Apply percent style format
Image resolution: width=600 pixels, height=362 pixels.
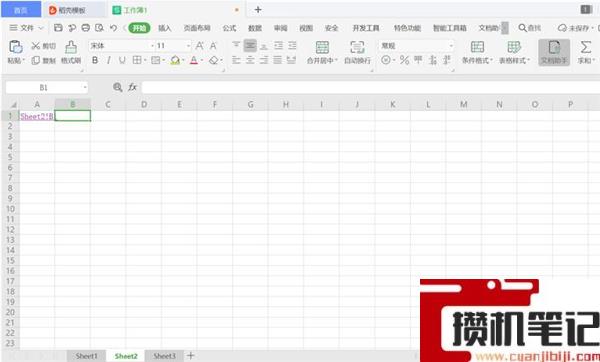pyautogui.click(x=404, y=60)
